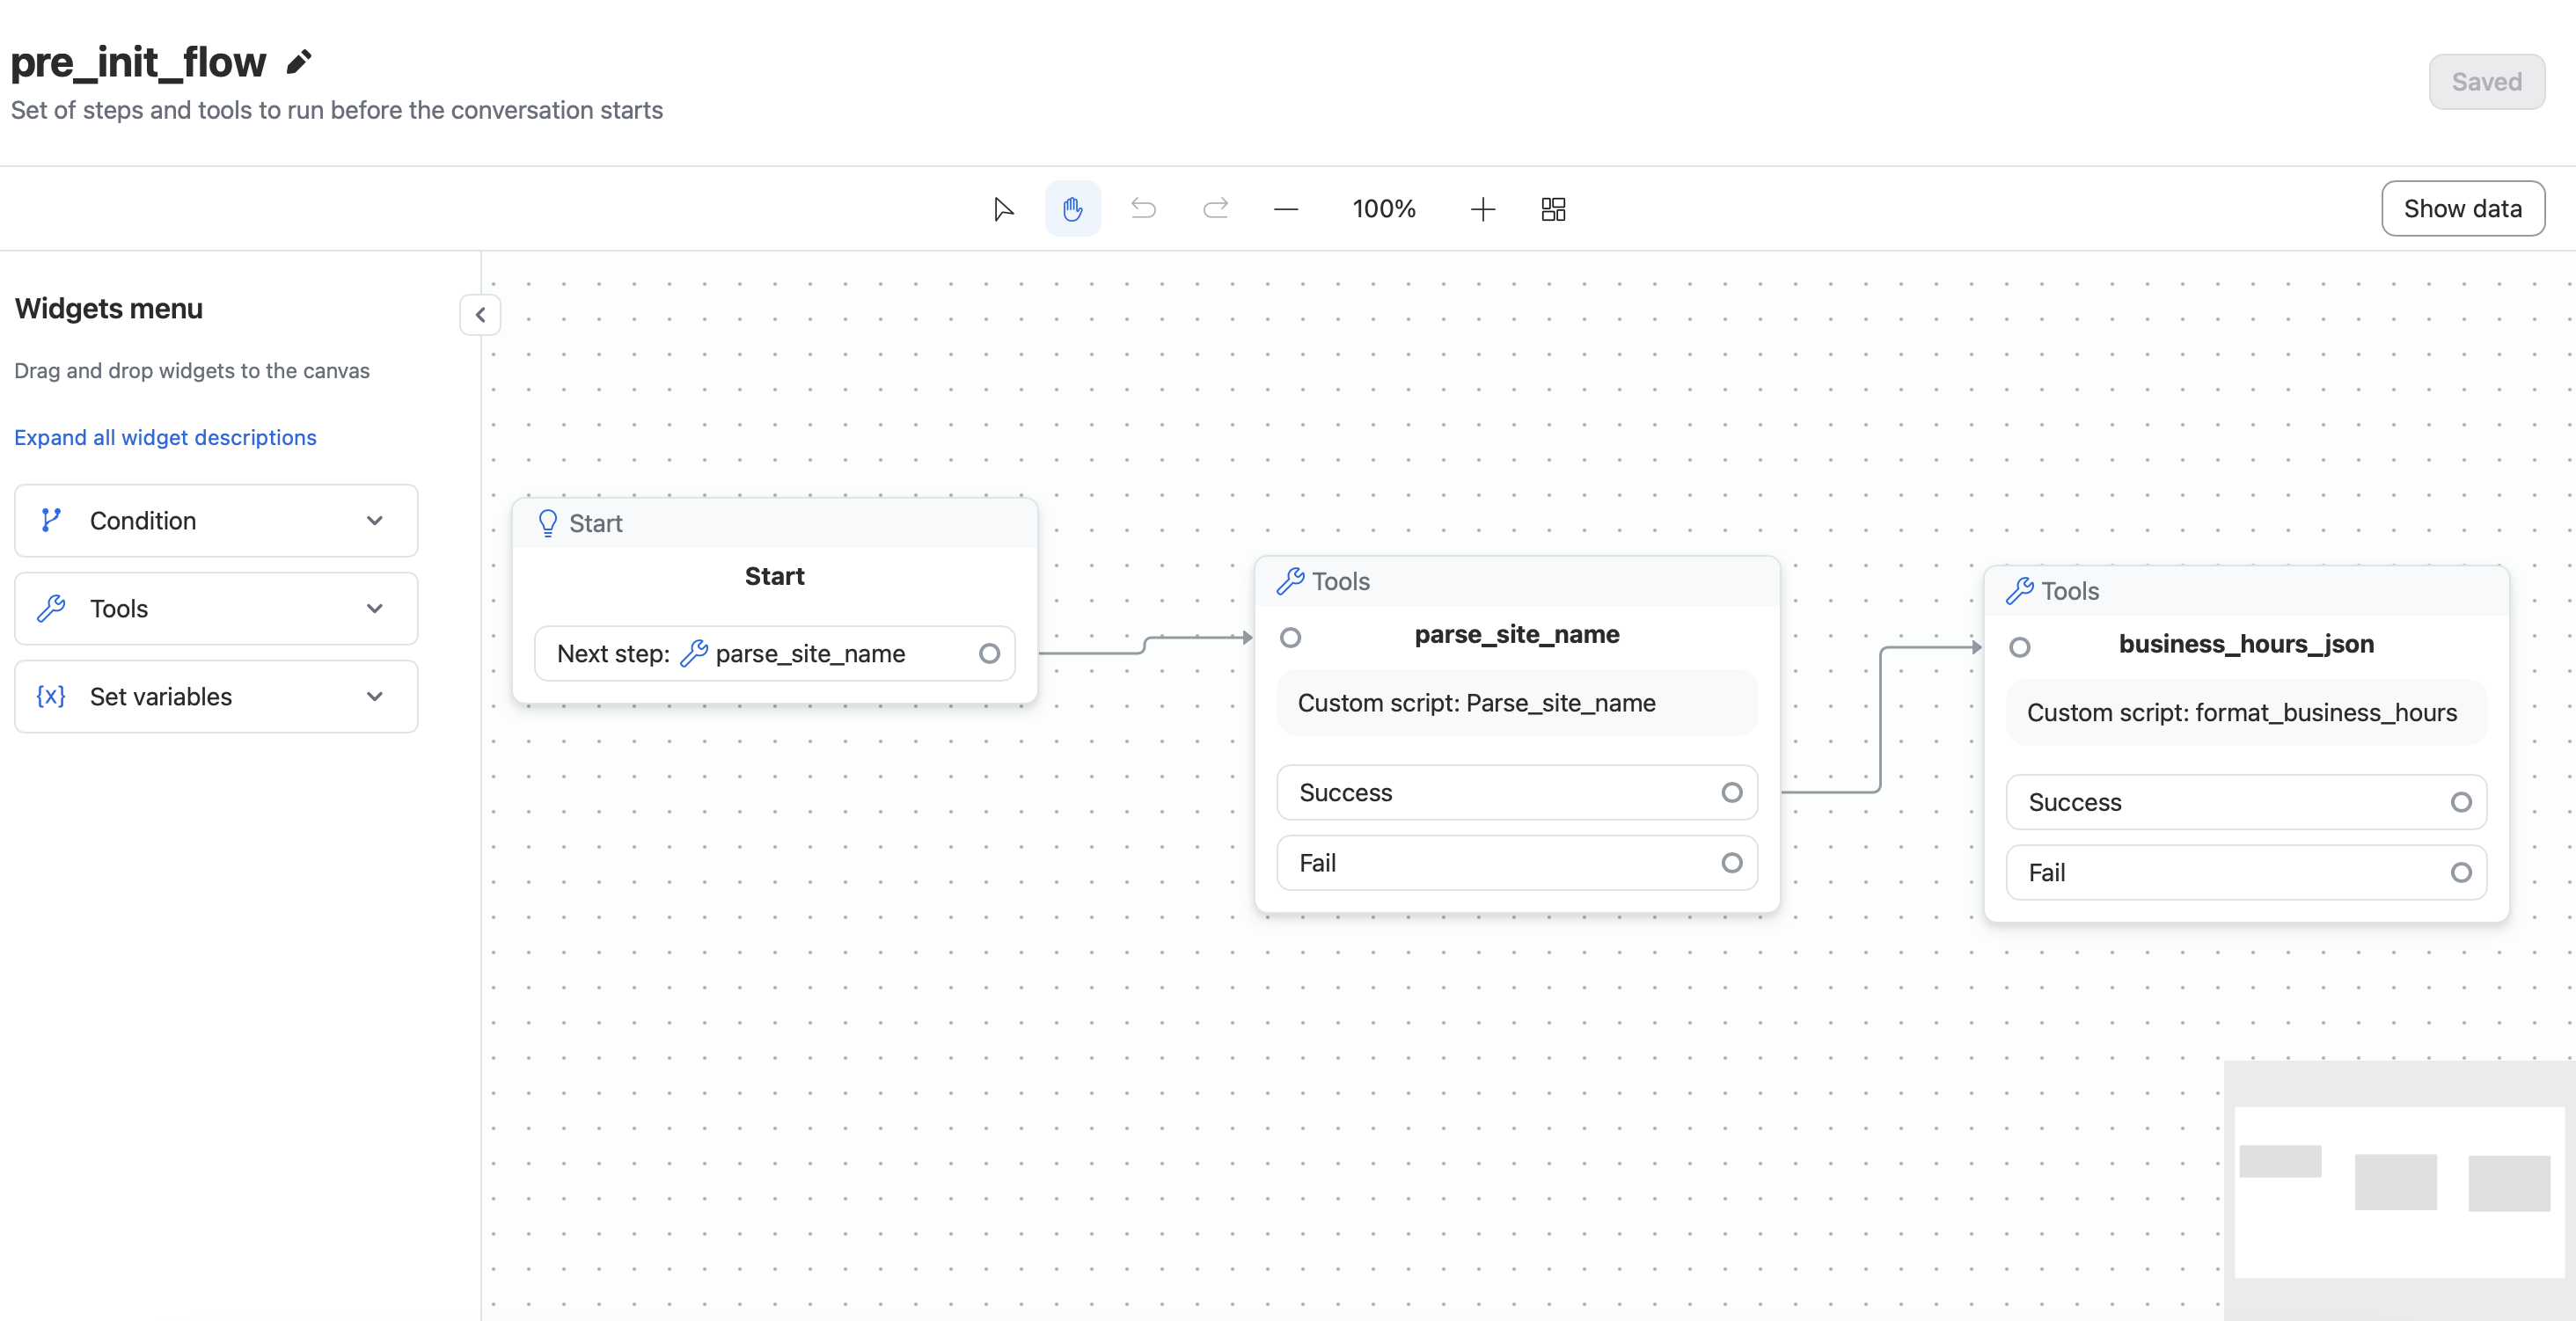Undo the last canvas action
Screen dimensions: 2576x1321
1143,209
